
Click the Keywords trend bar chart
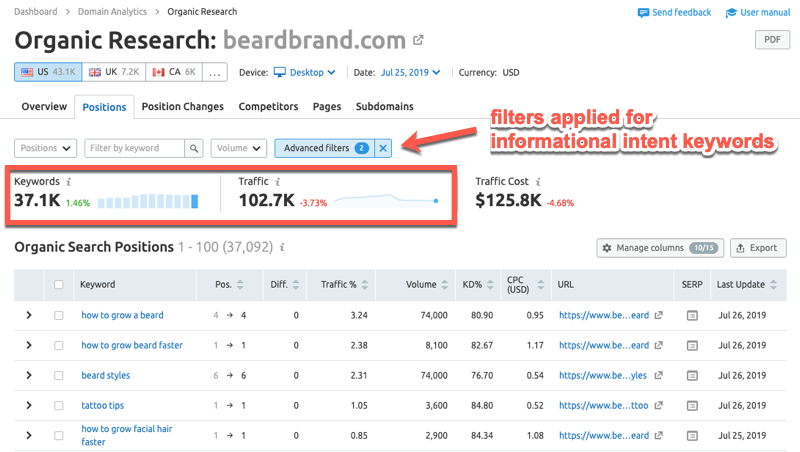coord(148,201)
